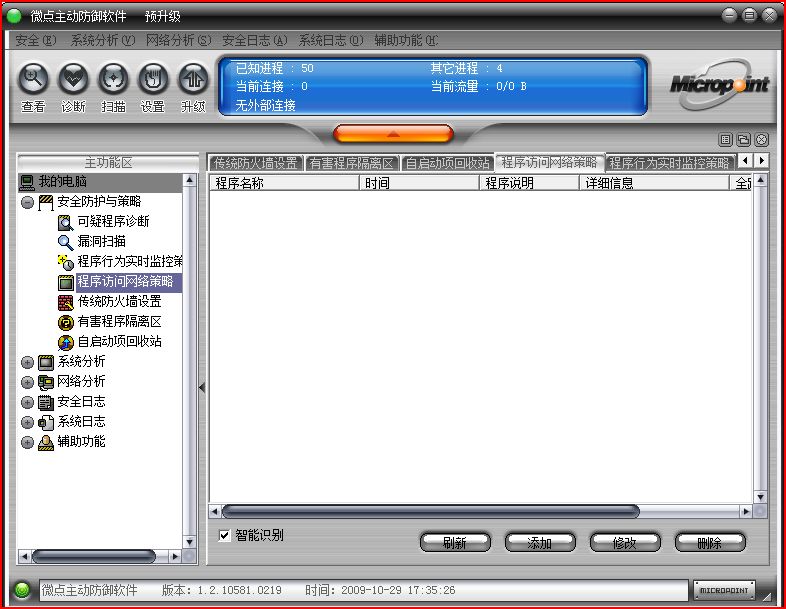Open the 系统日志 menu in menu bar

pos(330,40)
